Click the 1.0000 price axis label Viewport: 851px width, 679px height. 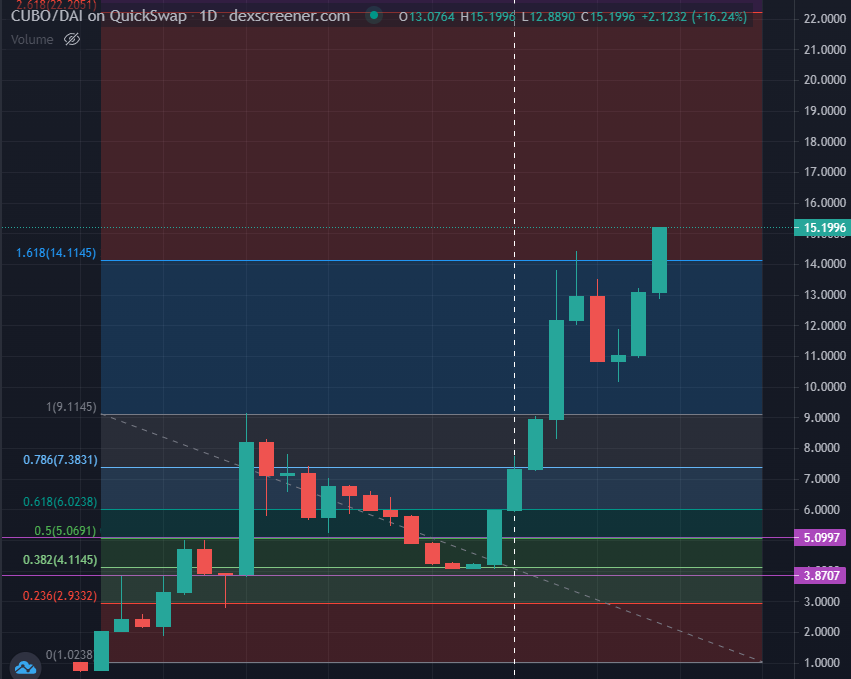[824, 662]
